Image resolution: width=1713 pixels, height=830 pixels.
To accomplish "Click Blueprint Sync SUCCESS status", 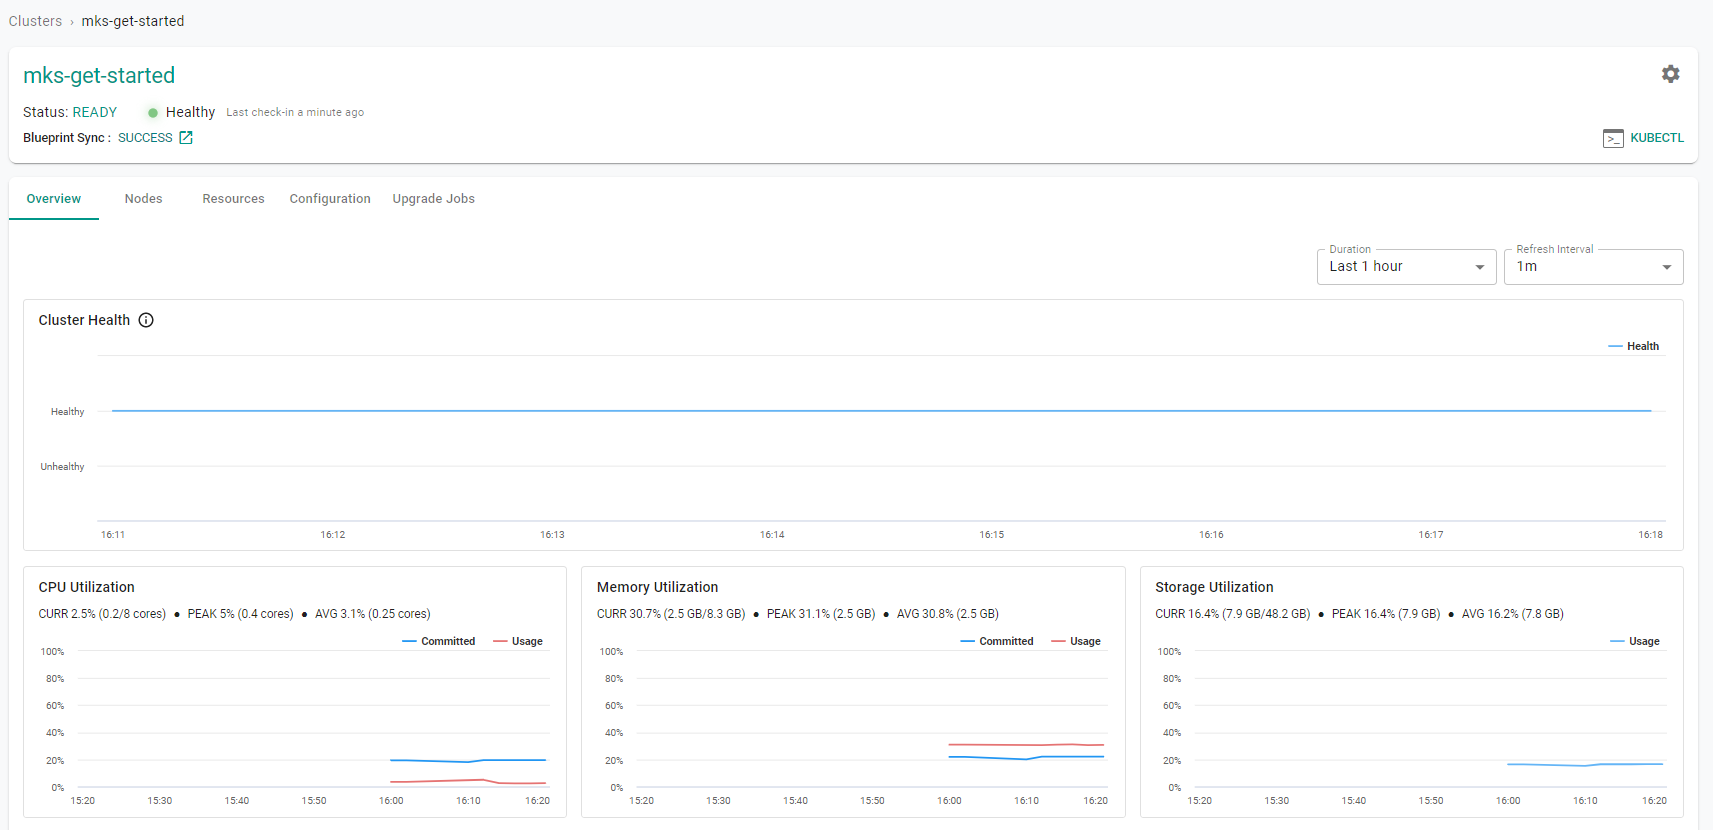I will [x=145, y=138].
